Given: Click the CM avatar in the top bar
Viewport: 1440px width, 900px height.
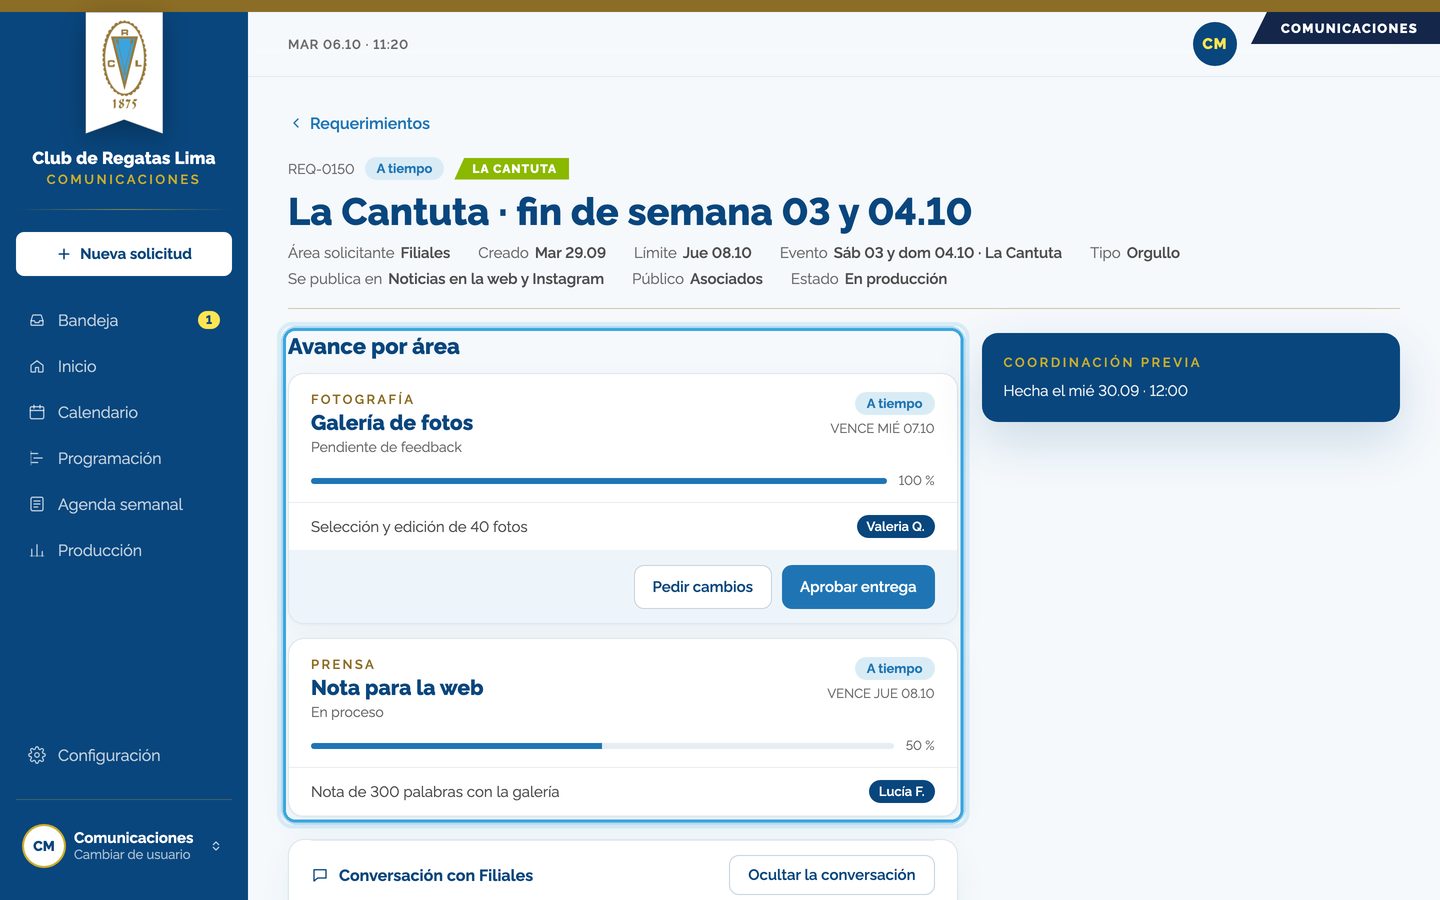Looking at the screenshot, I should (x=1215, y=44).
